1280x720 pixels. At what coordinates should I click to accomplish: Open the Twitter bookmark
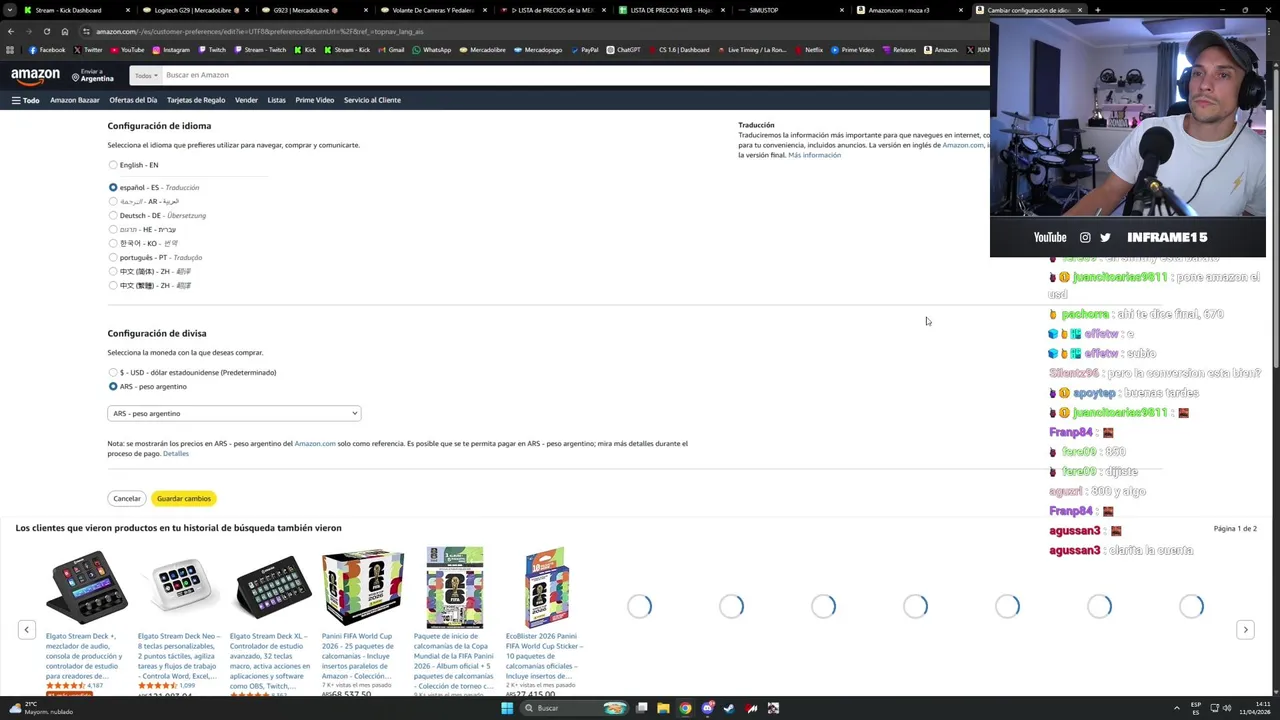tap(87, 50)
